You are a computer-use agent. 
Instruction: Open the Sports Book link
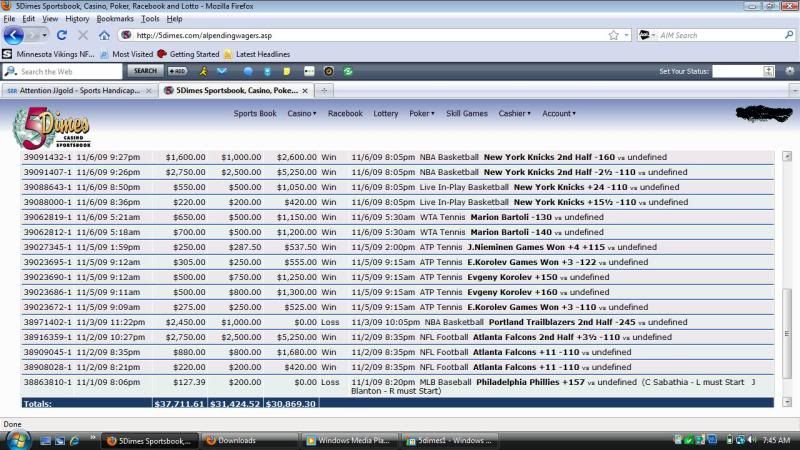tap(255, 113)
